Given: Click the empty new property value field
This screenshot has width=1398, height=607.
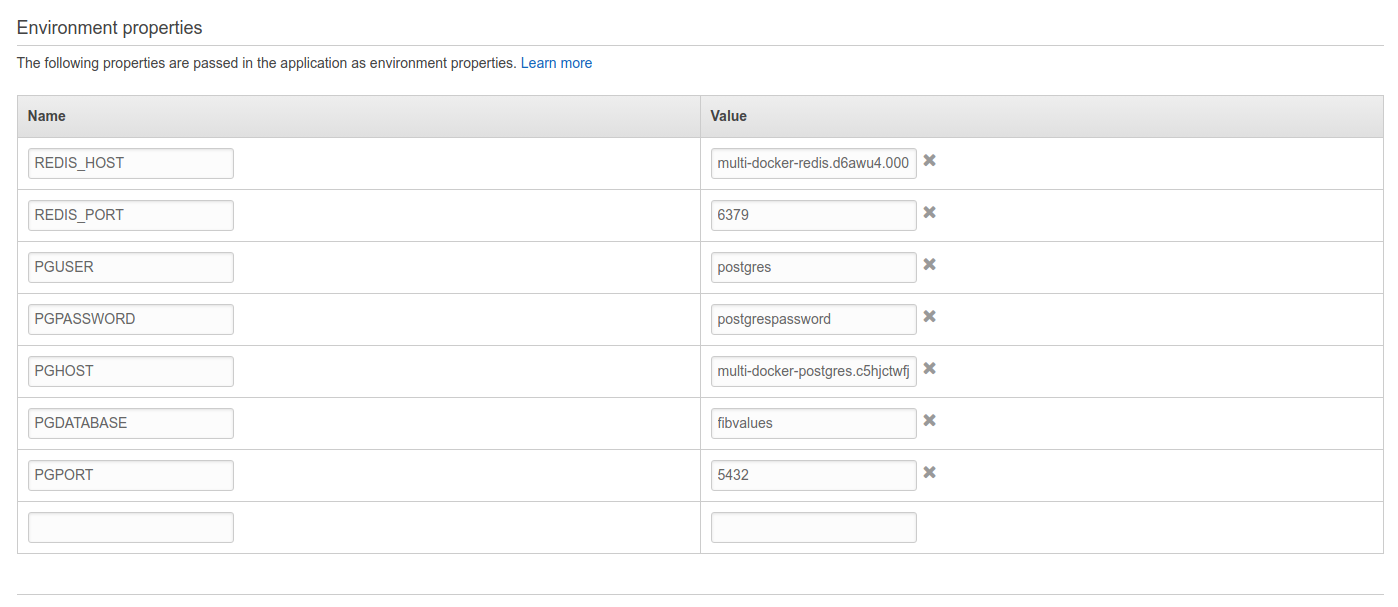Looking at the screenshot, I should coord(814,527).
